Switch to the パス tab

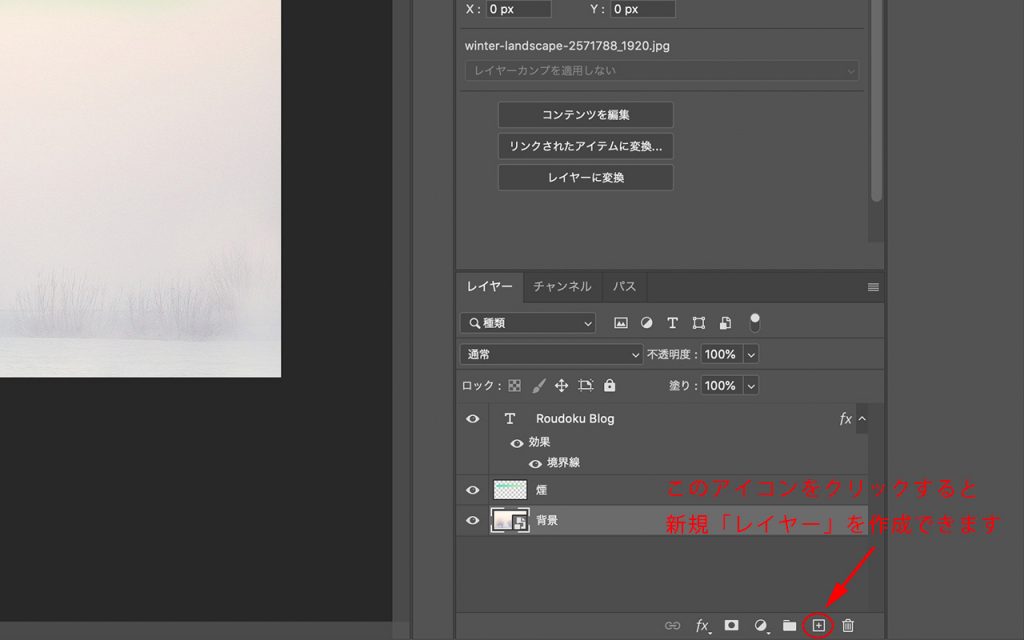pyautogui.click(x=624, y=287)
